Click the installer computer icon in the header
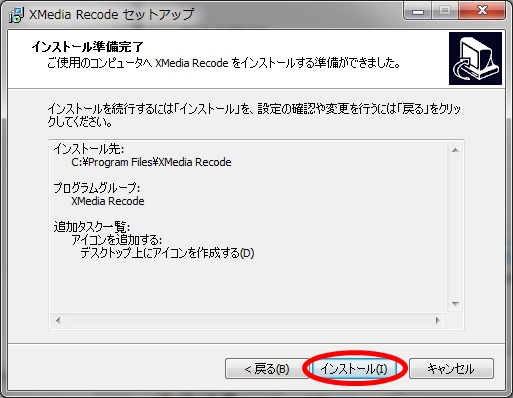 pyautogui.click(x=475, y=59)
